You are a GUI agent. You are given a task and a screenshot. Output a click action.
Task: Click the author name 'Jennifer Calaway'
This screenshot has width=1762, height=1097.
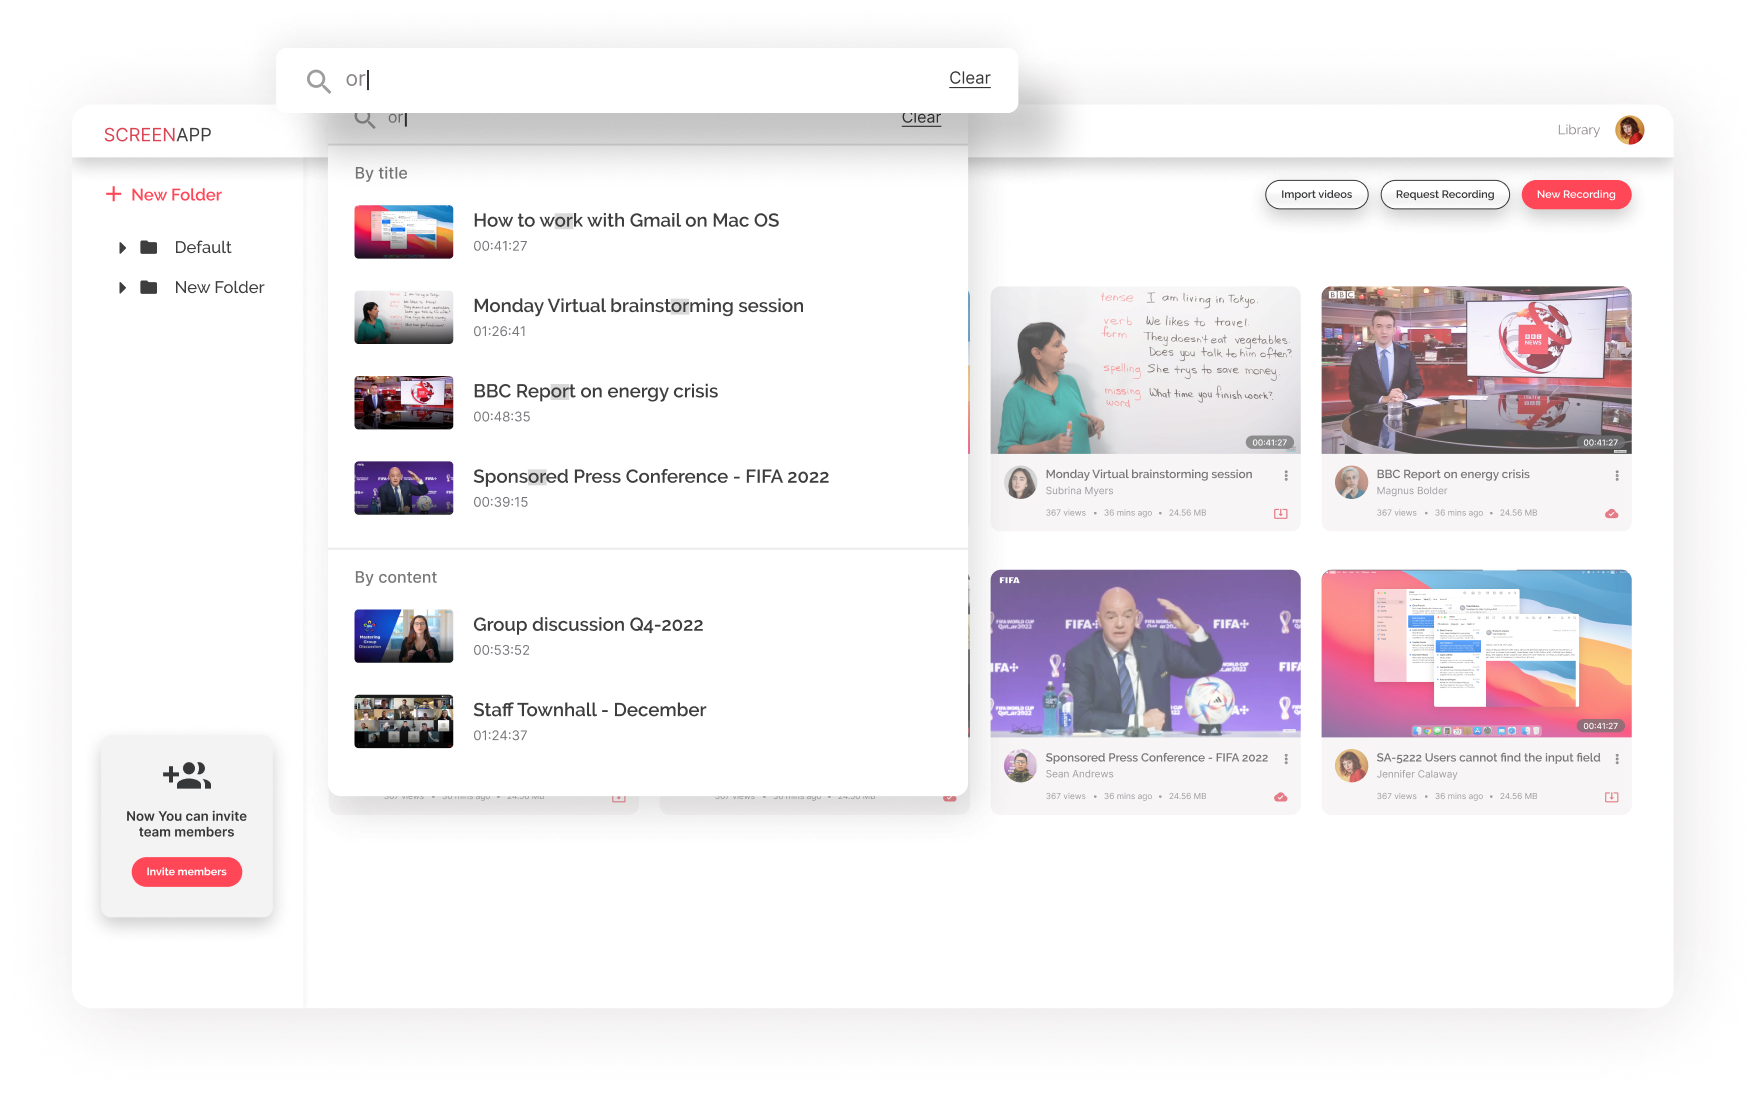1417,774
